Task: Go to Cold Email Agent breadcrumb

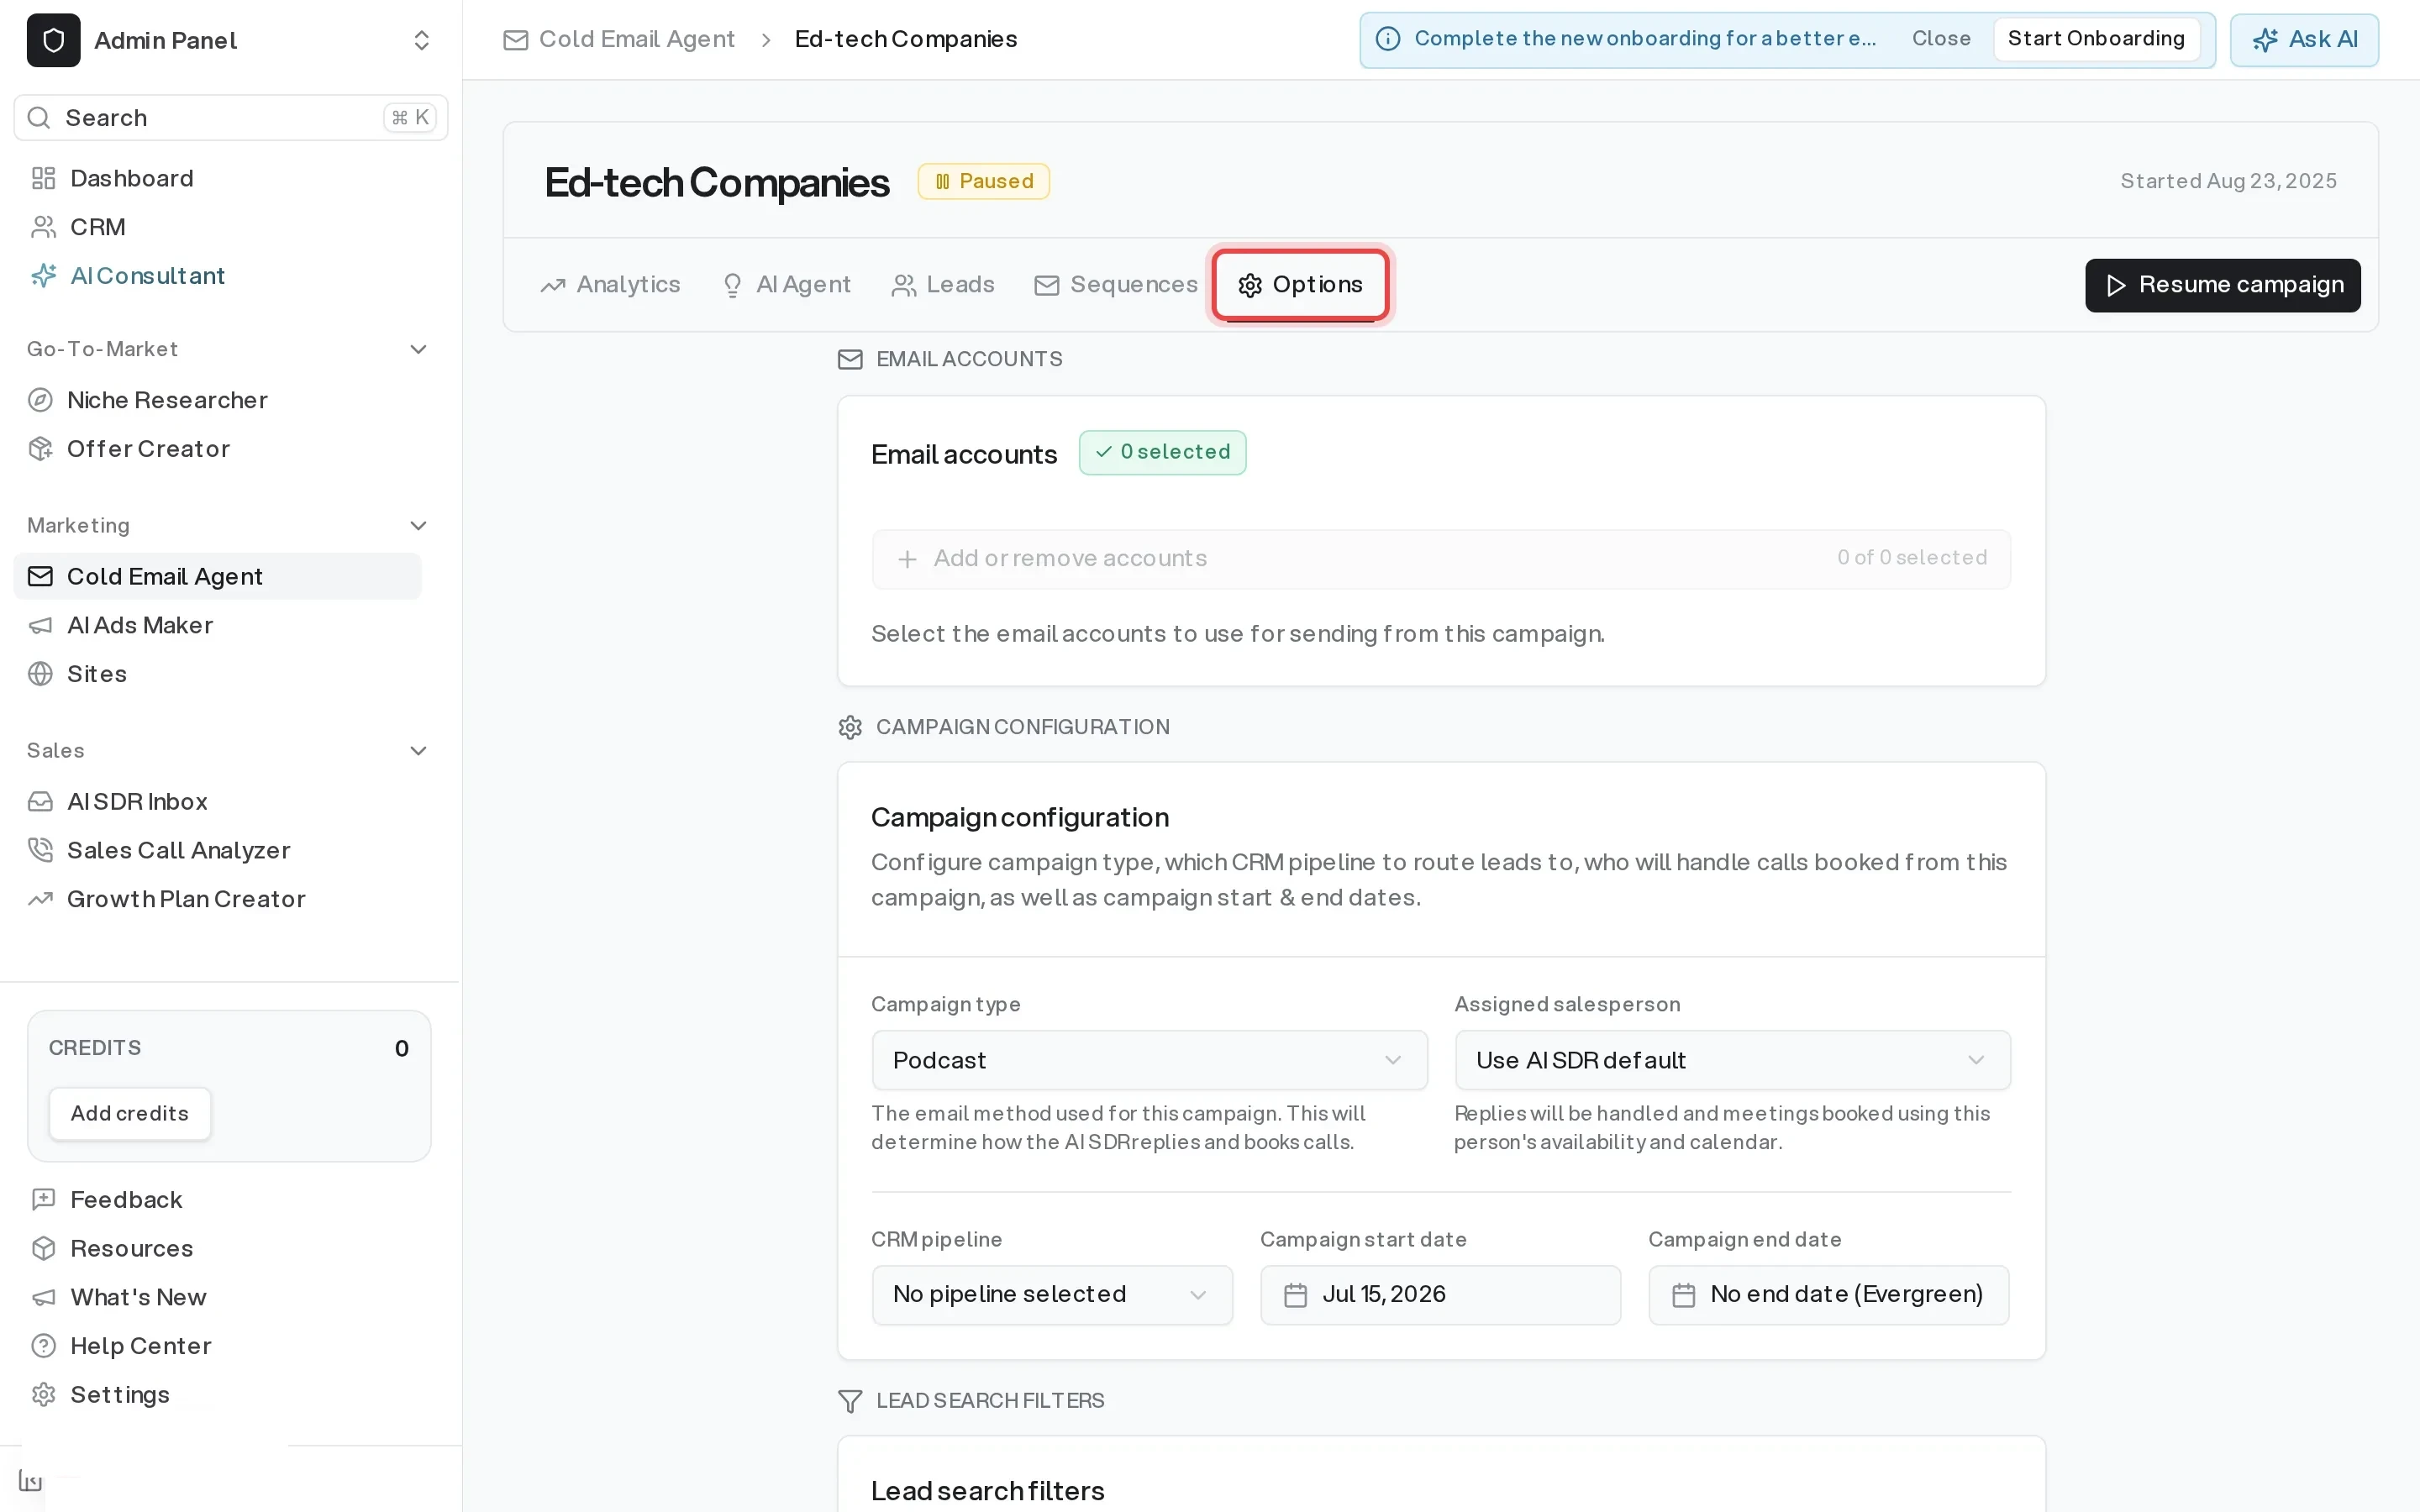Action: [x=636, y=39]
